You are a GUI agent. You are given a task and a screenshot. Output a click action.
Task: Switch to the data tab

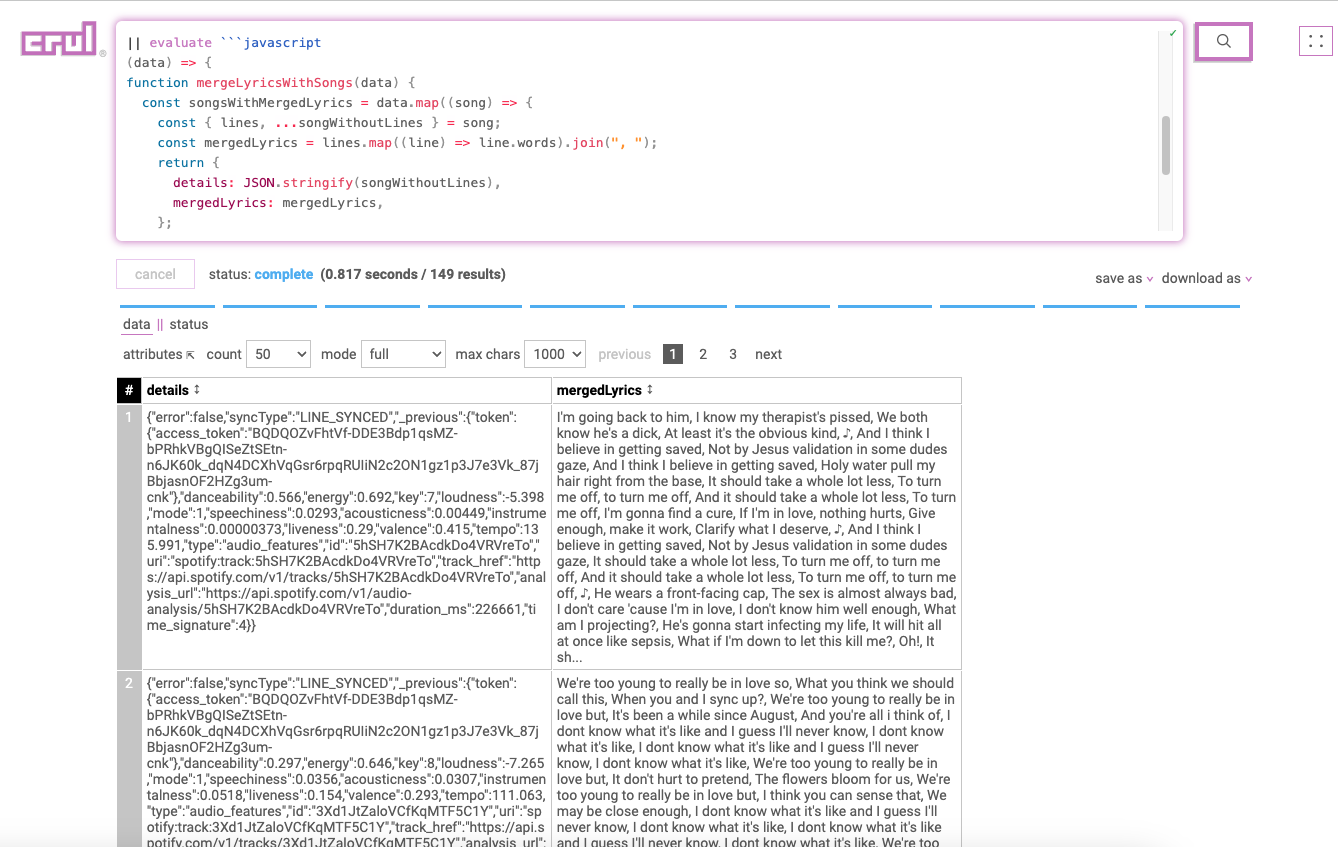pyautogui.click(x=137, y=324)
